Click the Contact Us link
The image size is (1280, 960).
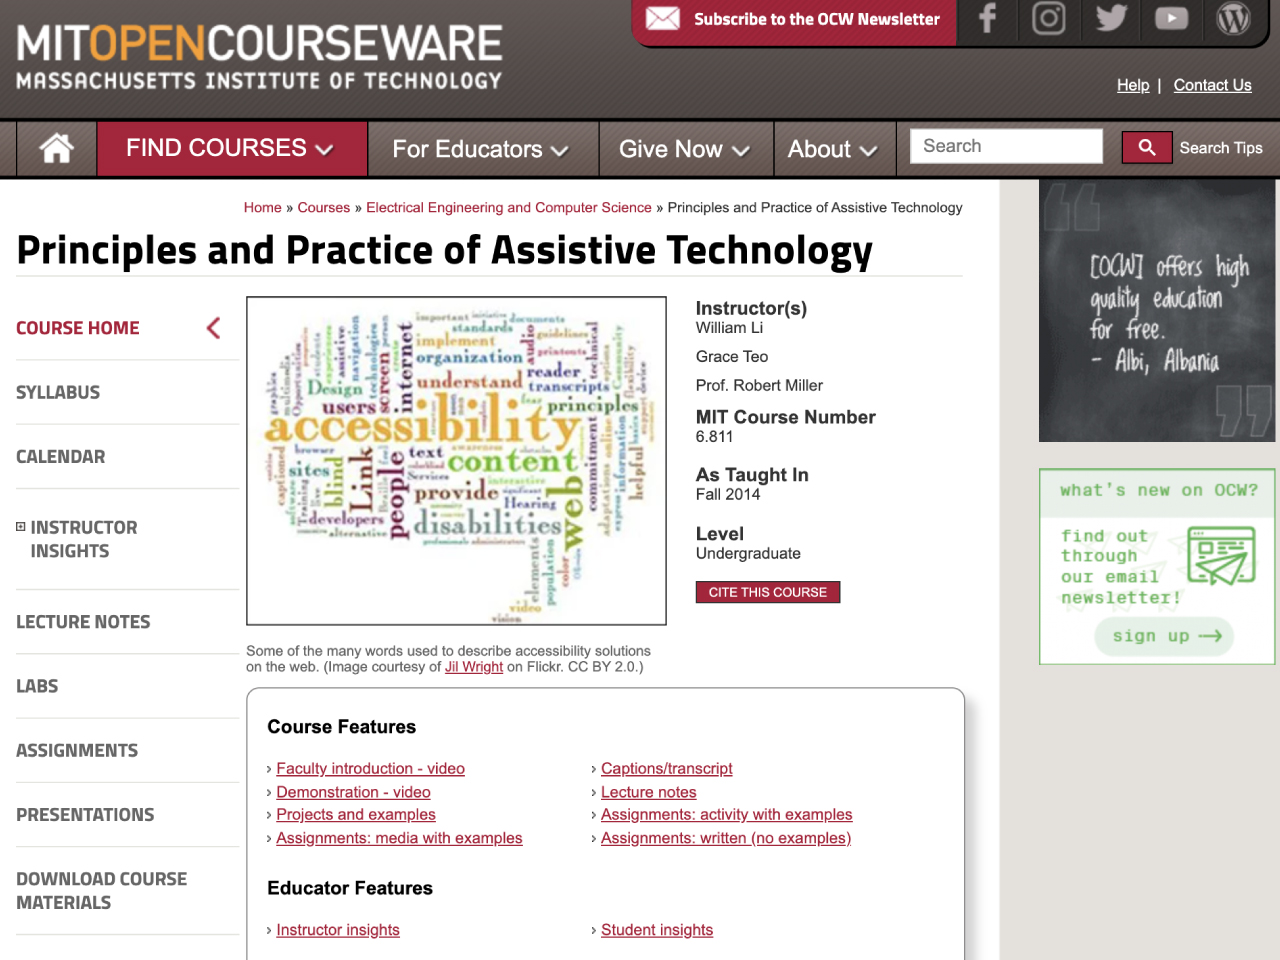click(1212, 85)
